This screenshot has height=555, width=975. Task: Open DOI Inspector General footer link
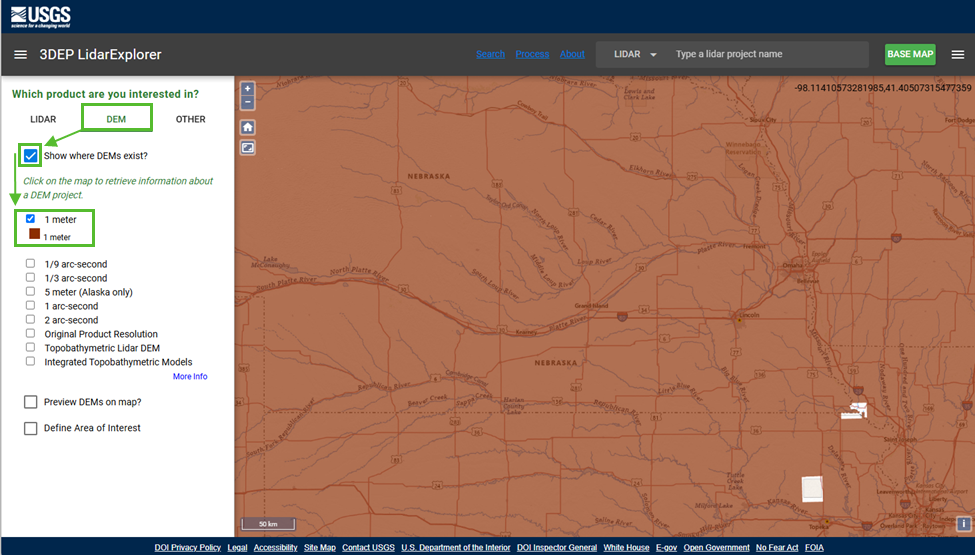pos(557,548)
